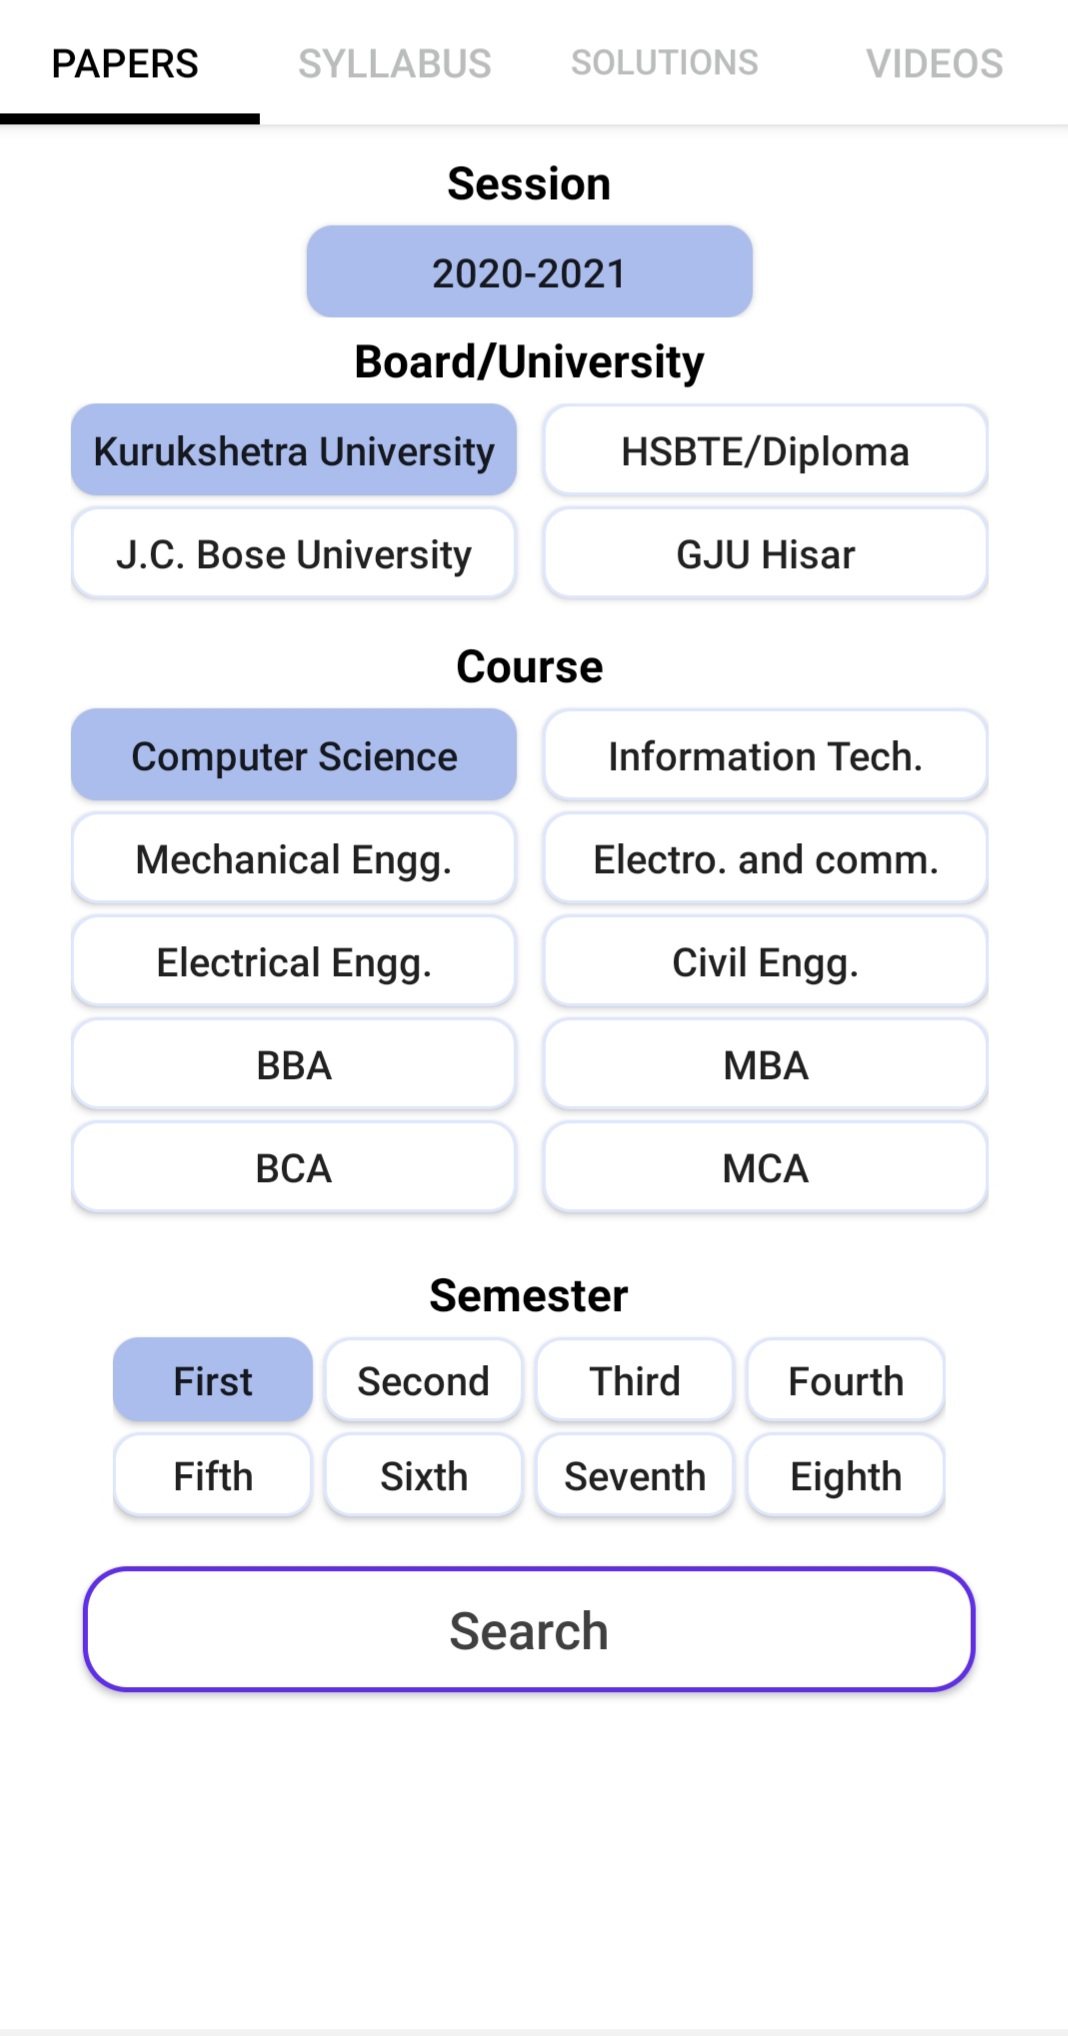Screen dimensions: 1068x2036
Task: Pick GJU Hisar as university
Action: [765, 554]
